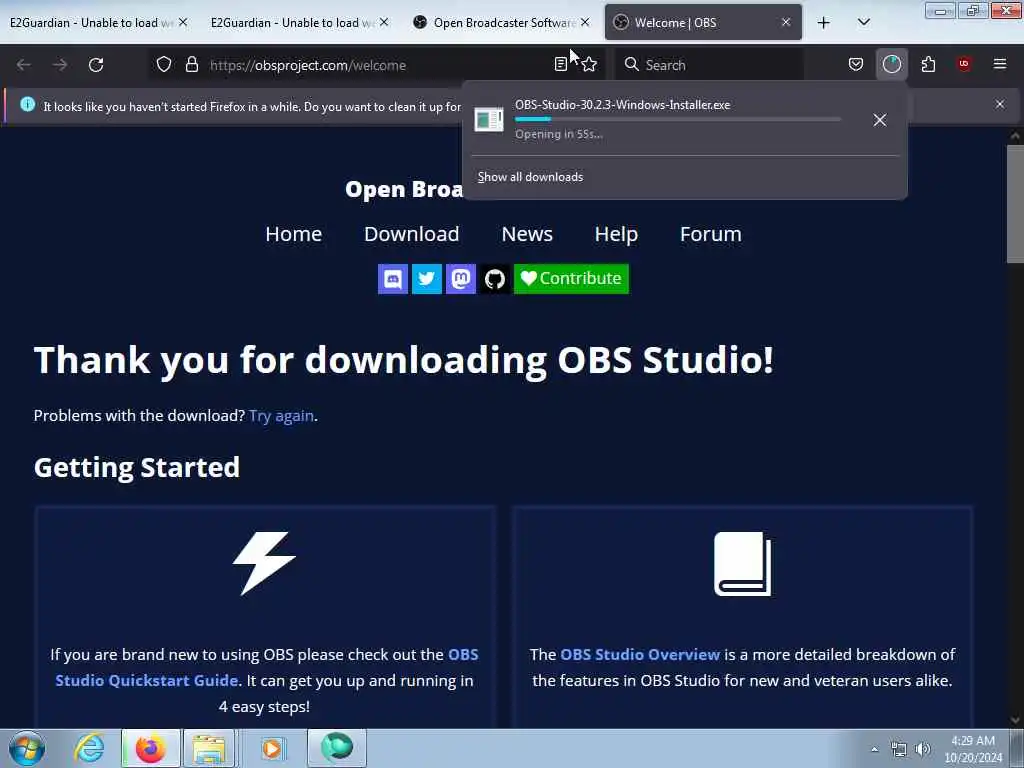This screenshot has width=1024, height=768.
Task: Click the taskbar clock showing 4:29 AM
Action: point(972,748)
